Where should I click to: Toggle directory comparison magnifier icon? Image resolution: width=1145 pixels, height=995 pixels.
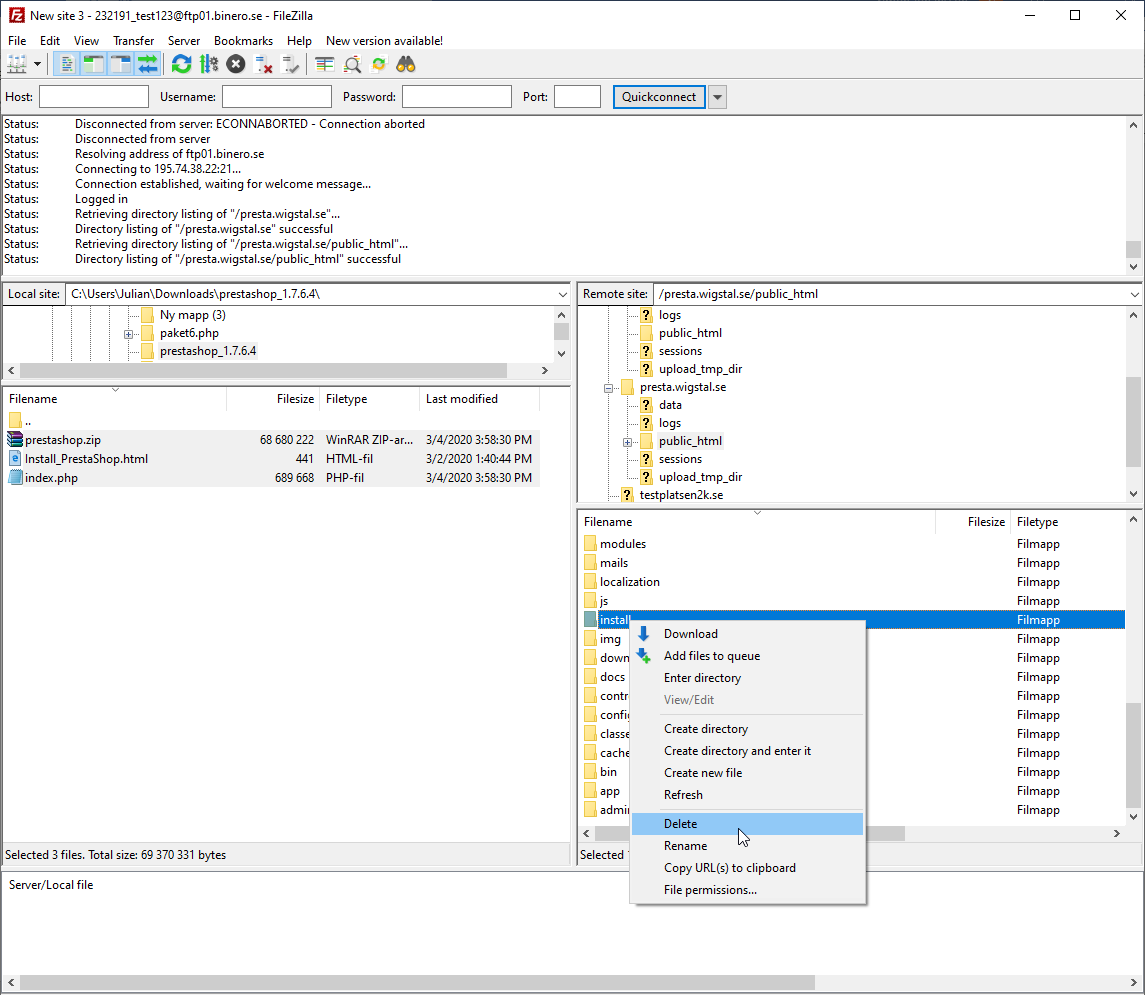(x=352, y=64)
